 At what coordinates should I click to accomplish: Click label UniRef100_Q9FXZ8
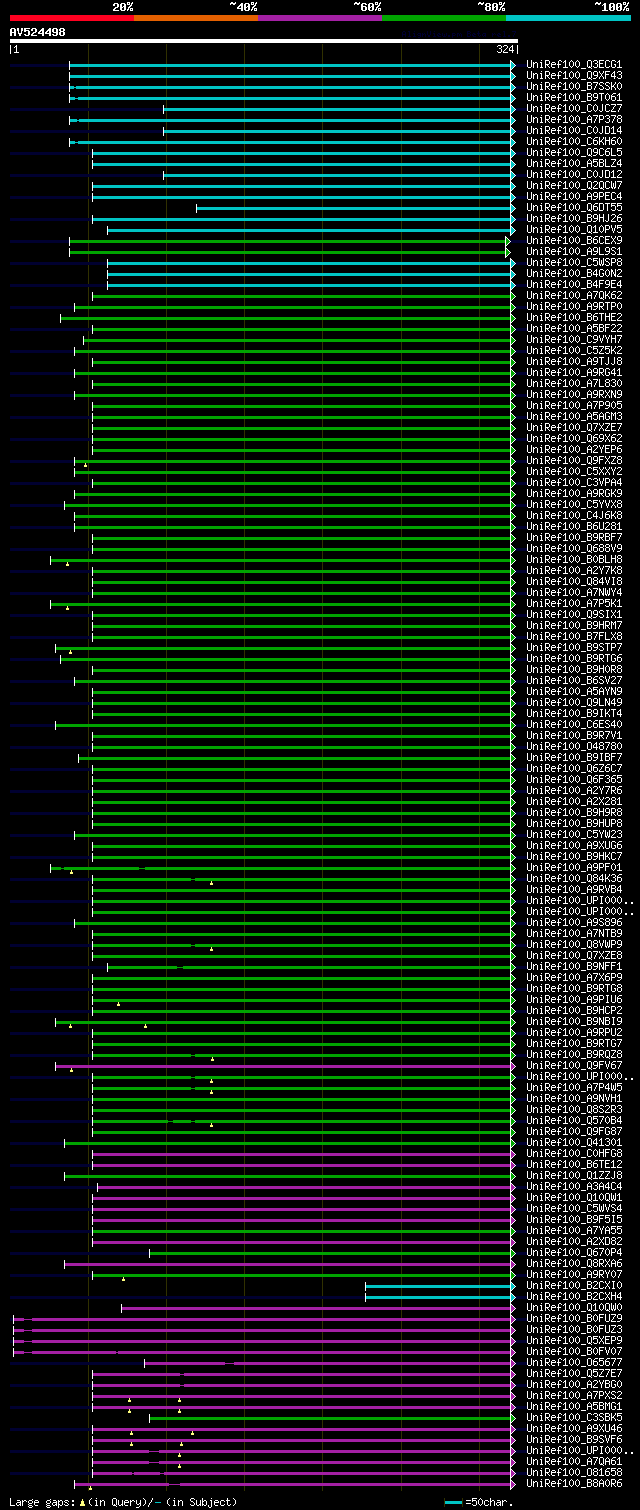click(x=574, y=461)
